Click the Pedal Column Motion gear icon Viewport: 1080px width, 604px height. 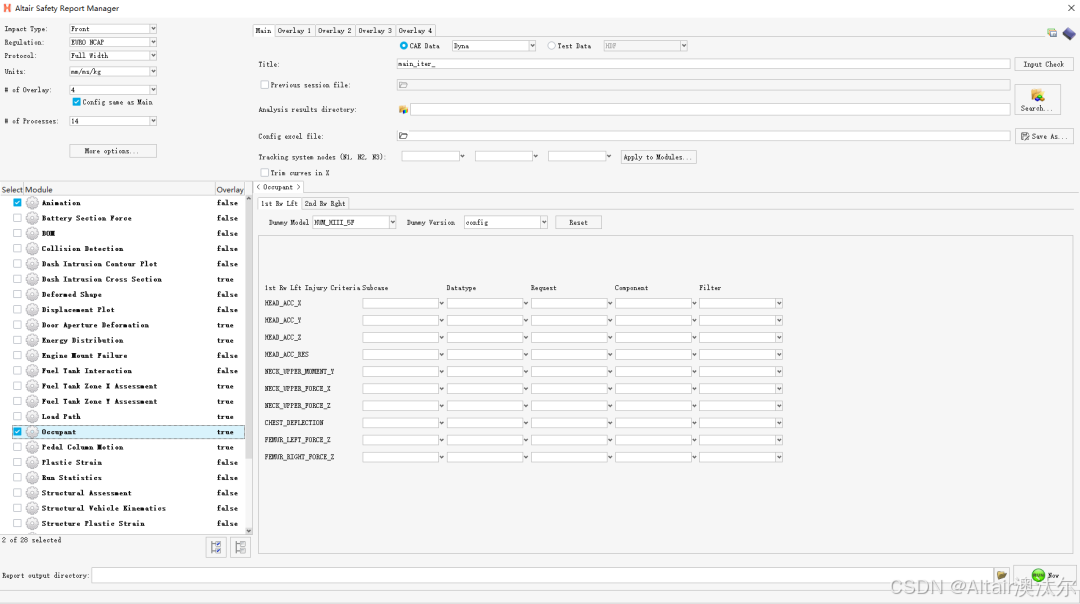click(x=32, y=447)
